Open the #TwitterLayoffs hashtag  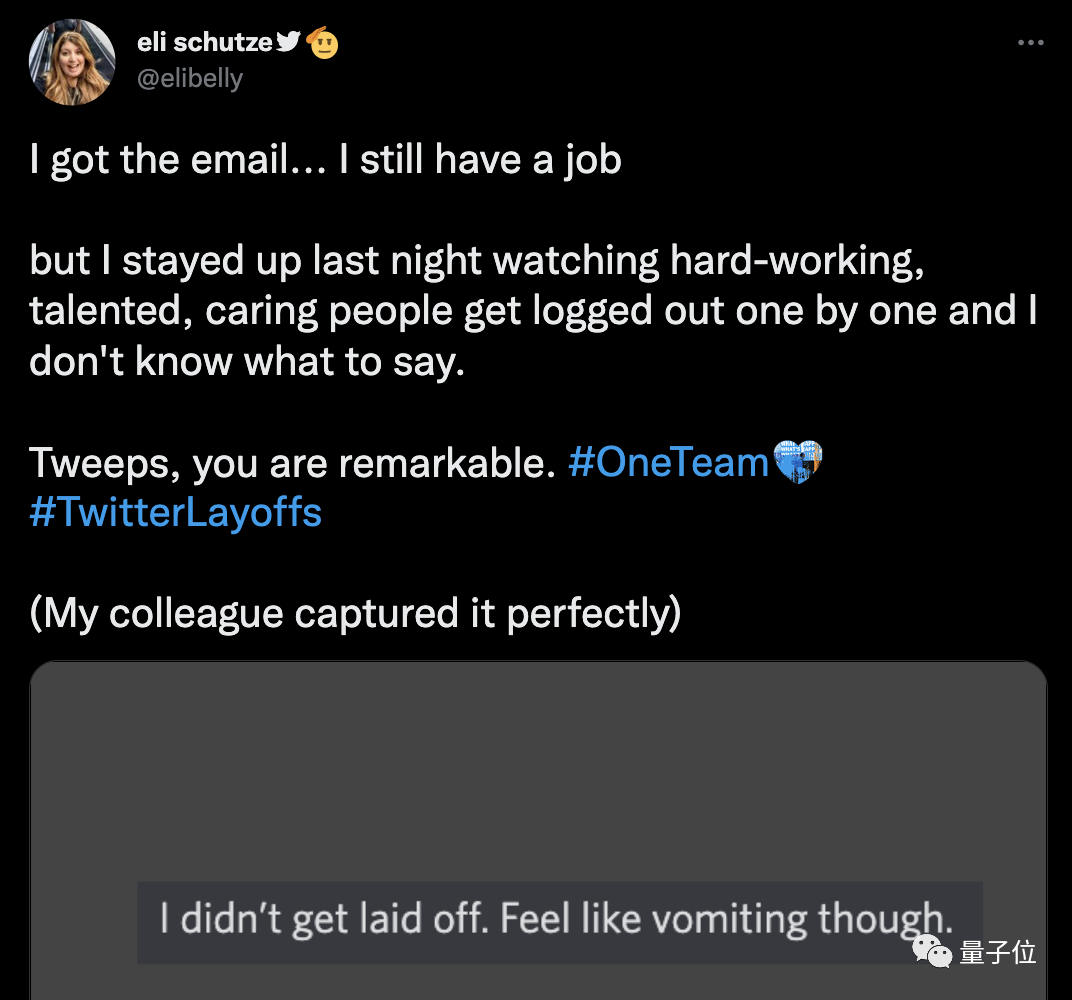176,513
